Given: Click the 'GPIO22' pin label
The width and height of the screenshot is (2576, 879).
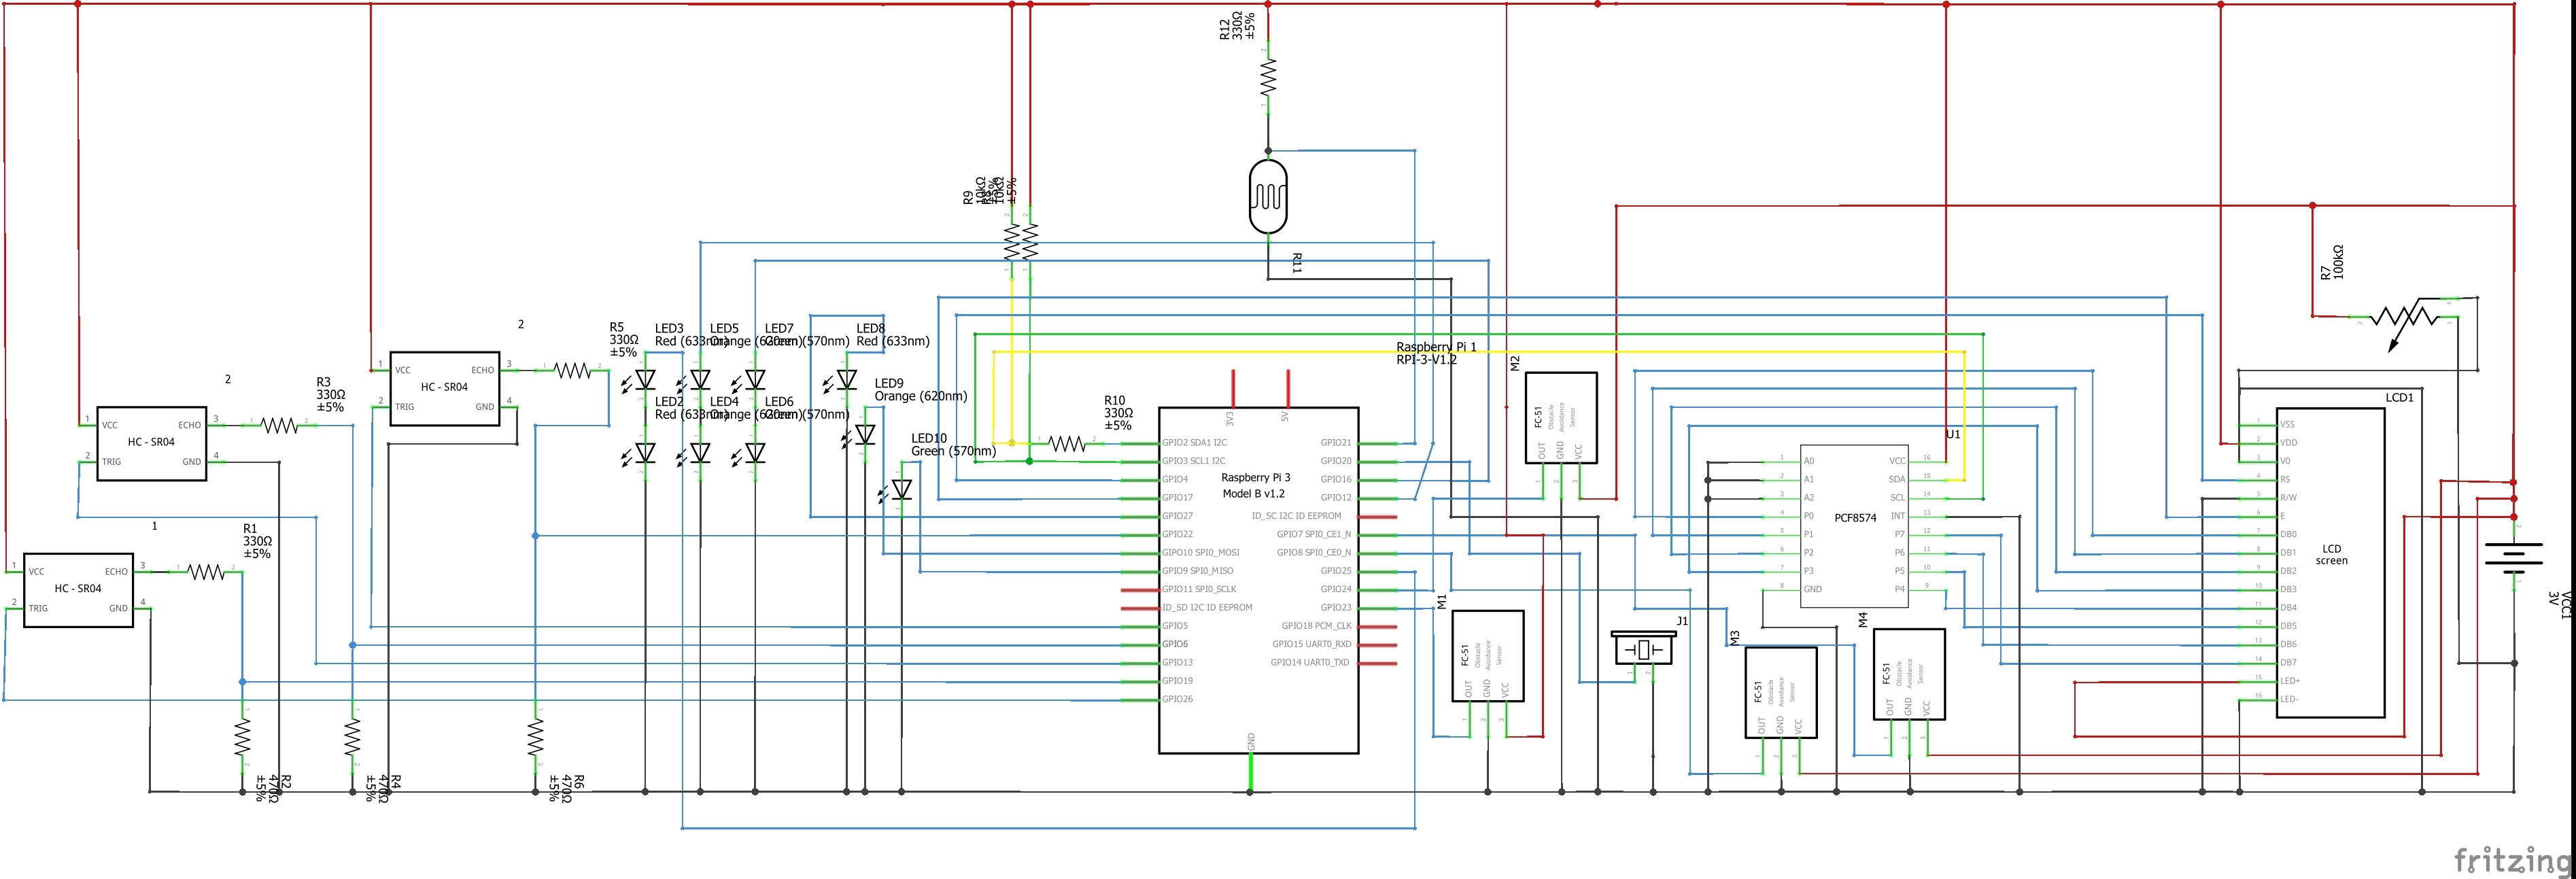Looking at the screenshot, I should click(1177, 534).
